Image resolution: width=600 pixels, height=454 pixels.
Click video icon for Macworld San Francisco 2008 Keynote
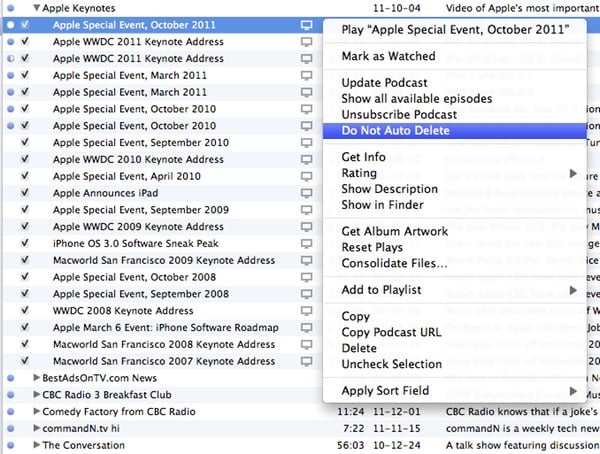(x=307, y=345)
